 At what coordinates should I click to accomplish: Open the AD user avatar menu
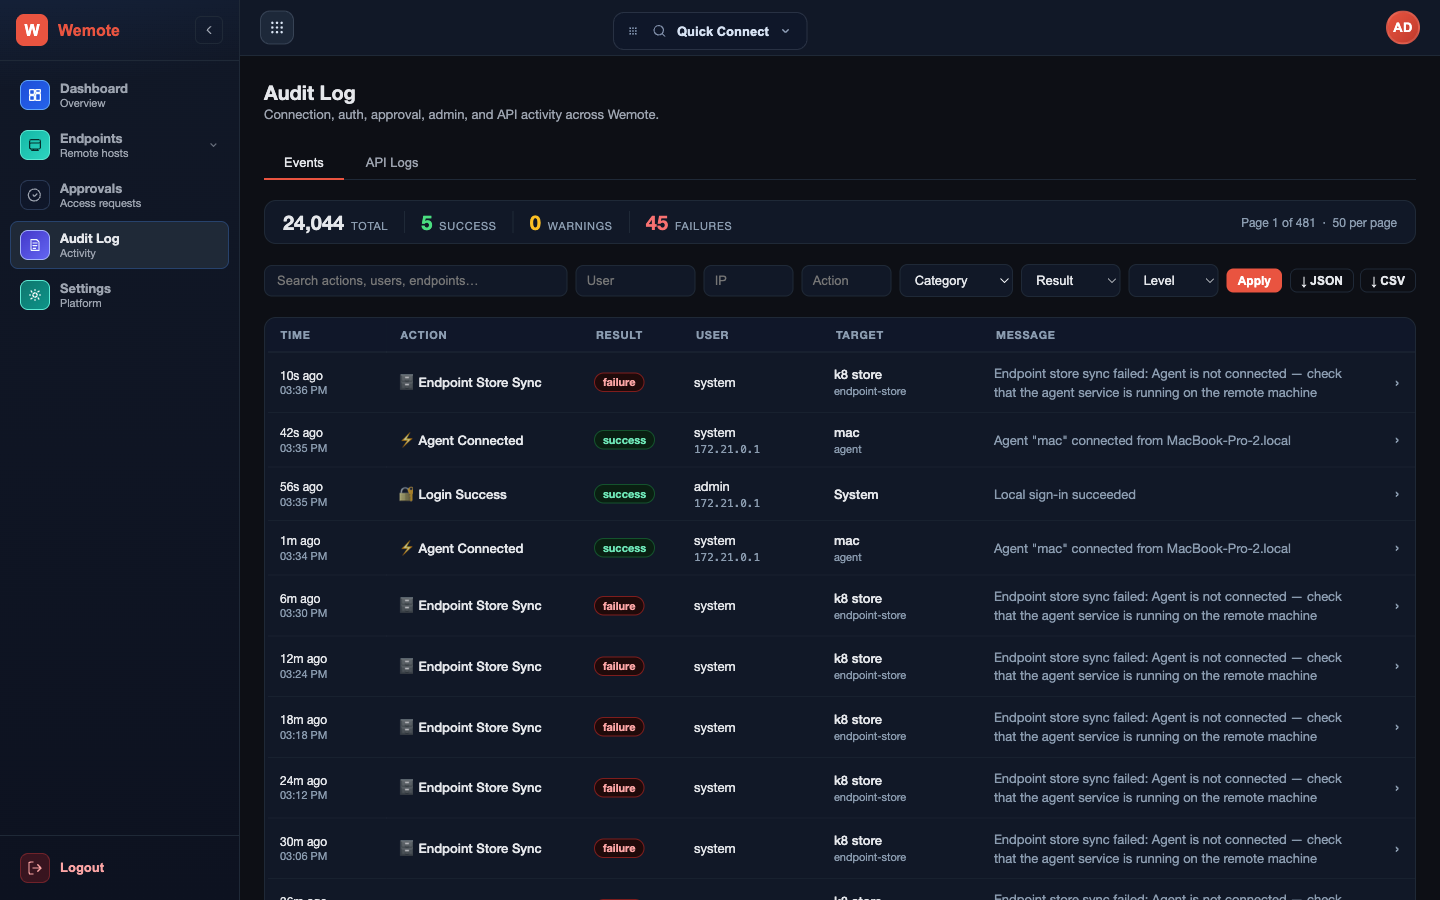pyautogui.click(x=1403, y=28)
